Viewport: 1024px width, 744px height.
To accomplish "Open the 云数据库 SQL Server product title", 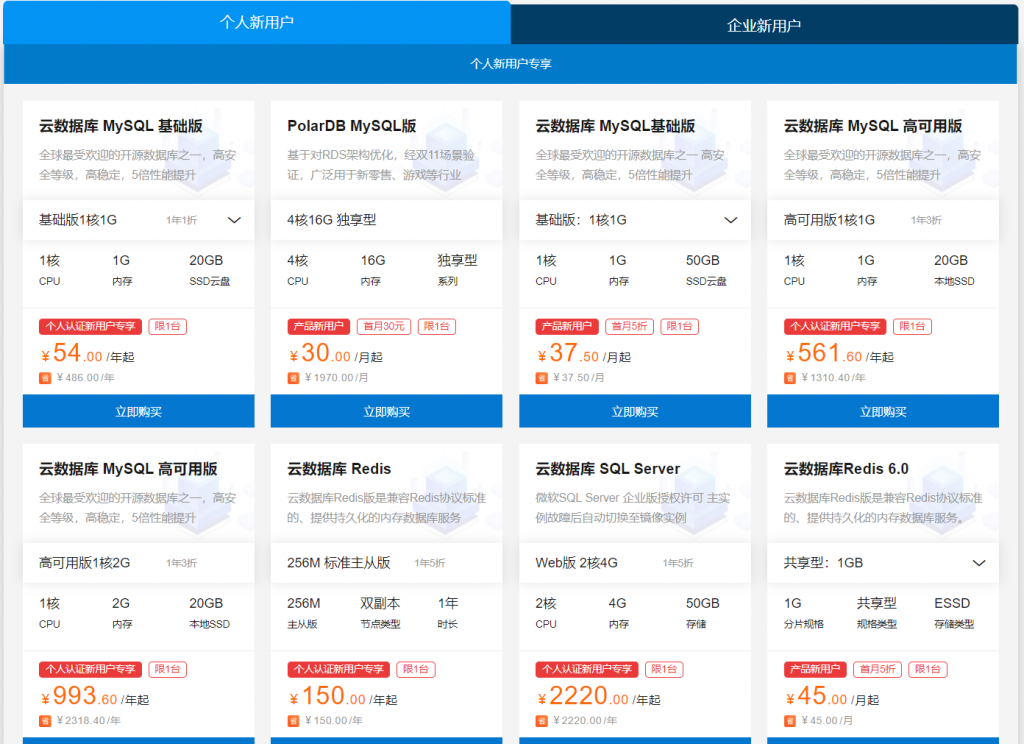I will point(607,469).
